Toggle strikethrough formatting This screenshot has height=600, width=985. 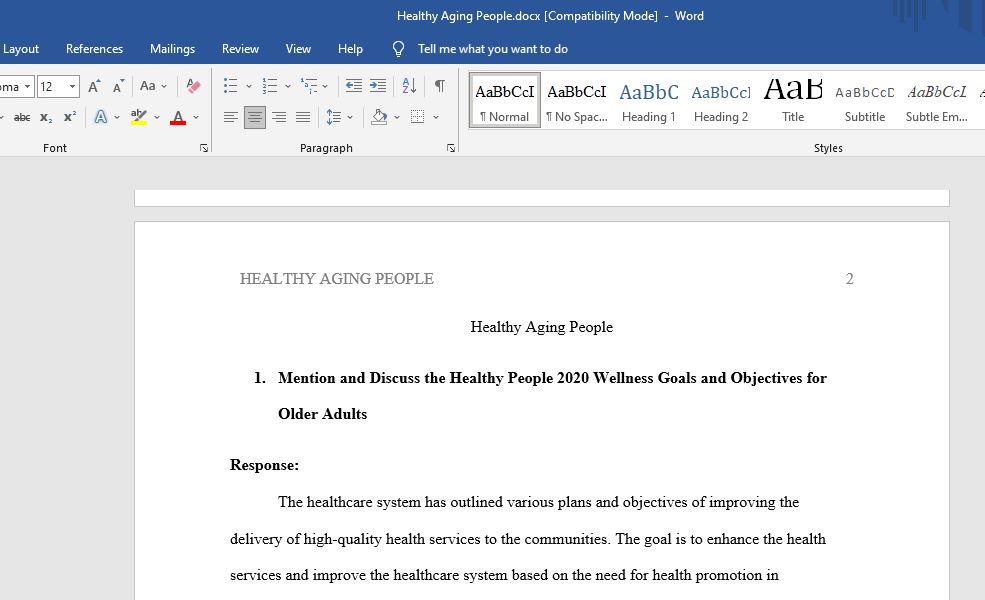[x=22, y=117]
